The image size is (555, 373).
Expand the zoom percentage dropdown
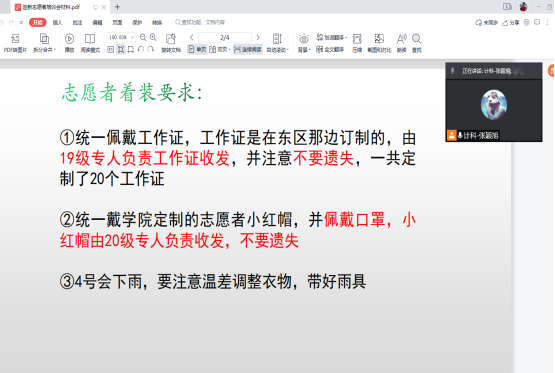tap(132, 37)
